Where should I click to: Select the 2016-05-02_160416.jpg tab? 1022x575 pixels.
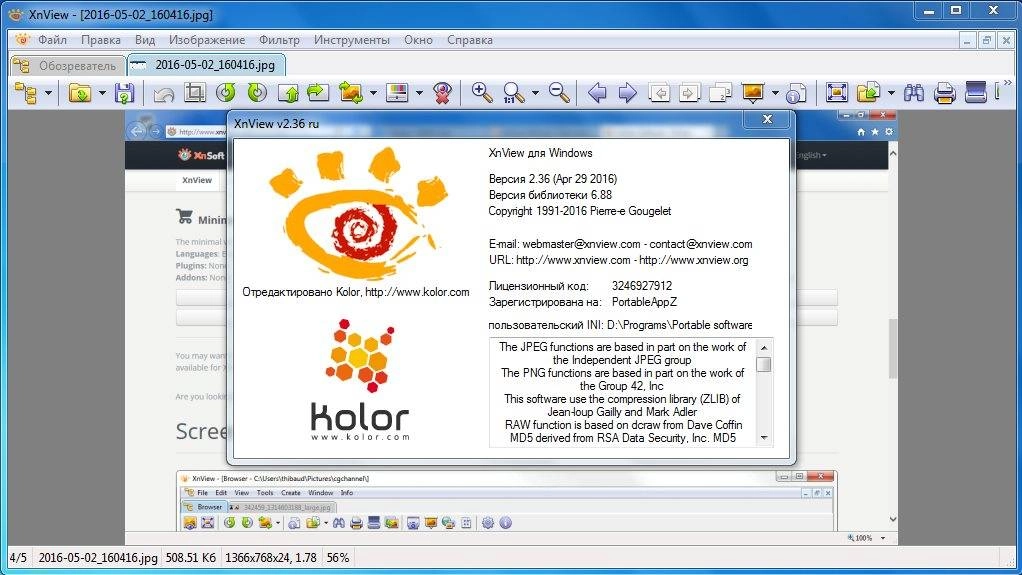[x=206, y=65]
